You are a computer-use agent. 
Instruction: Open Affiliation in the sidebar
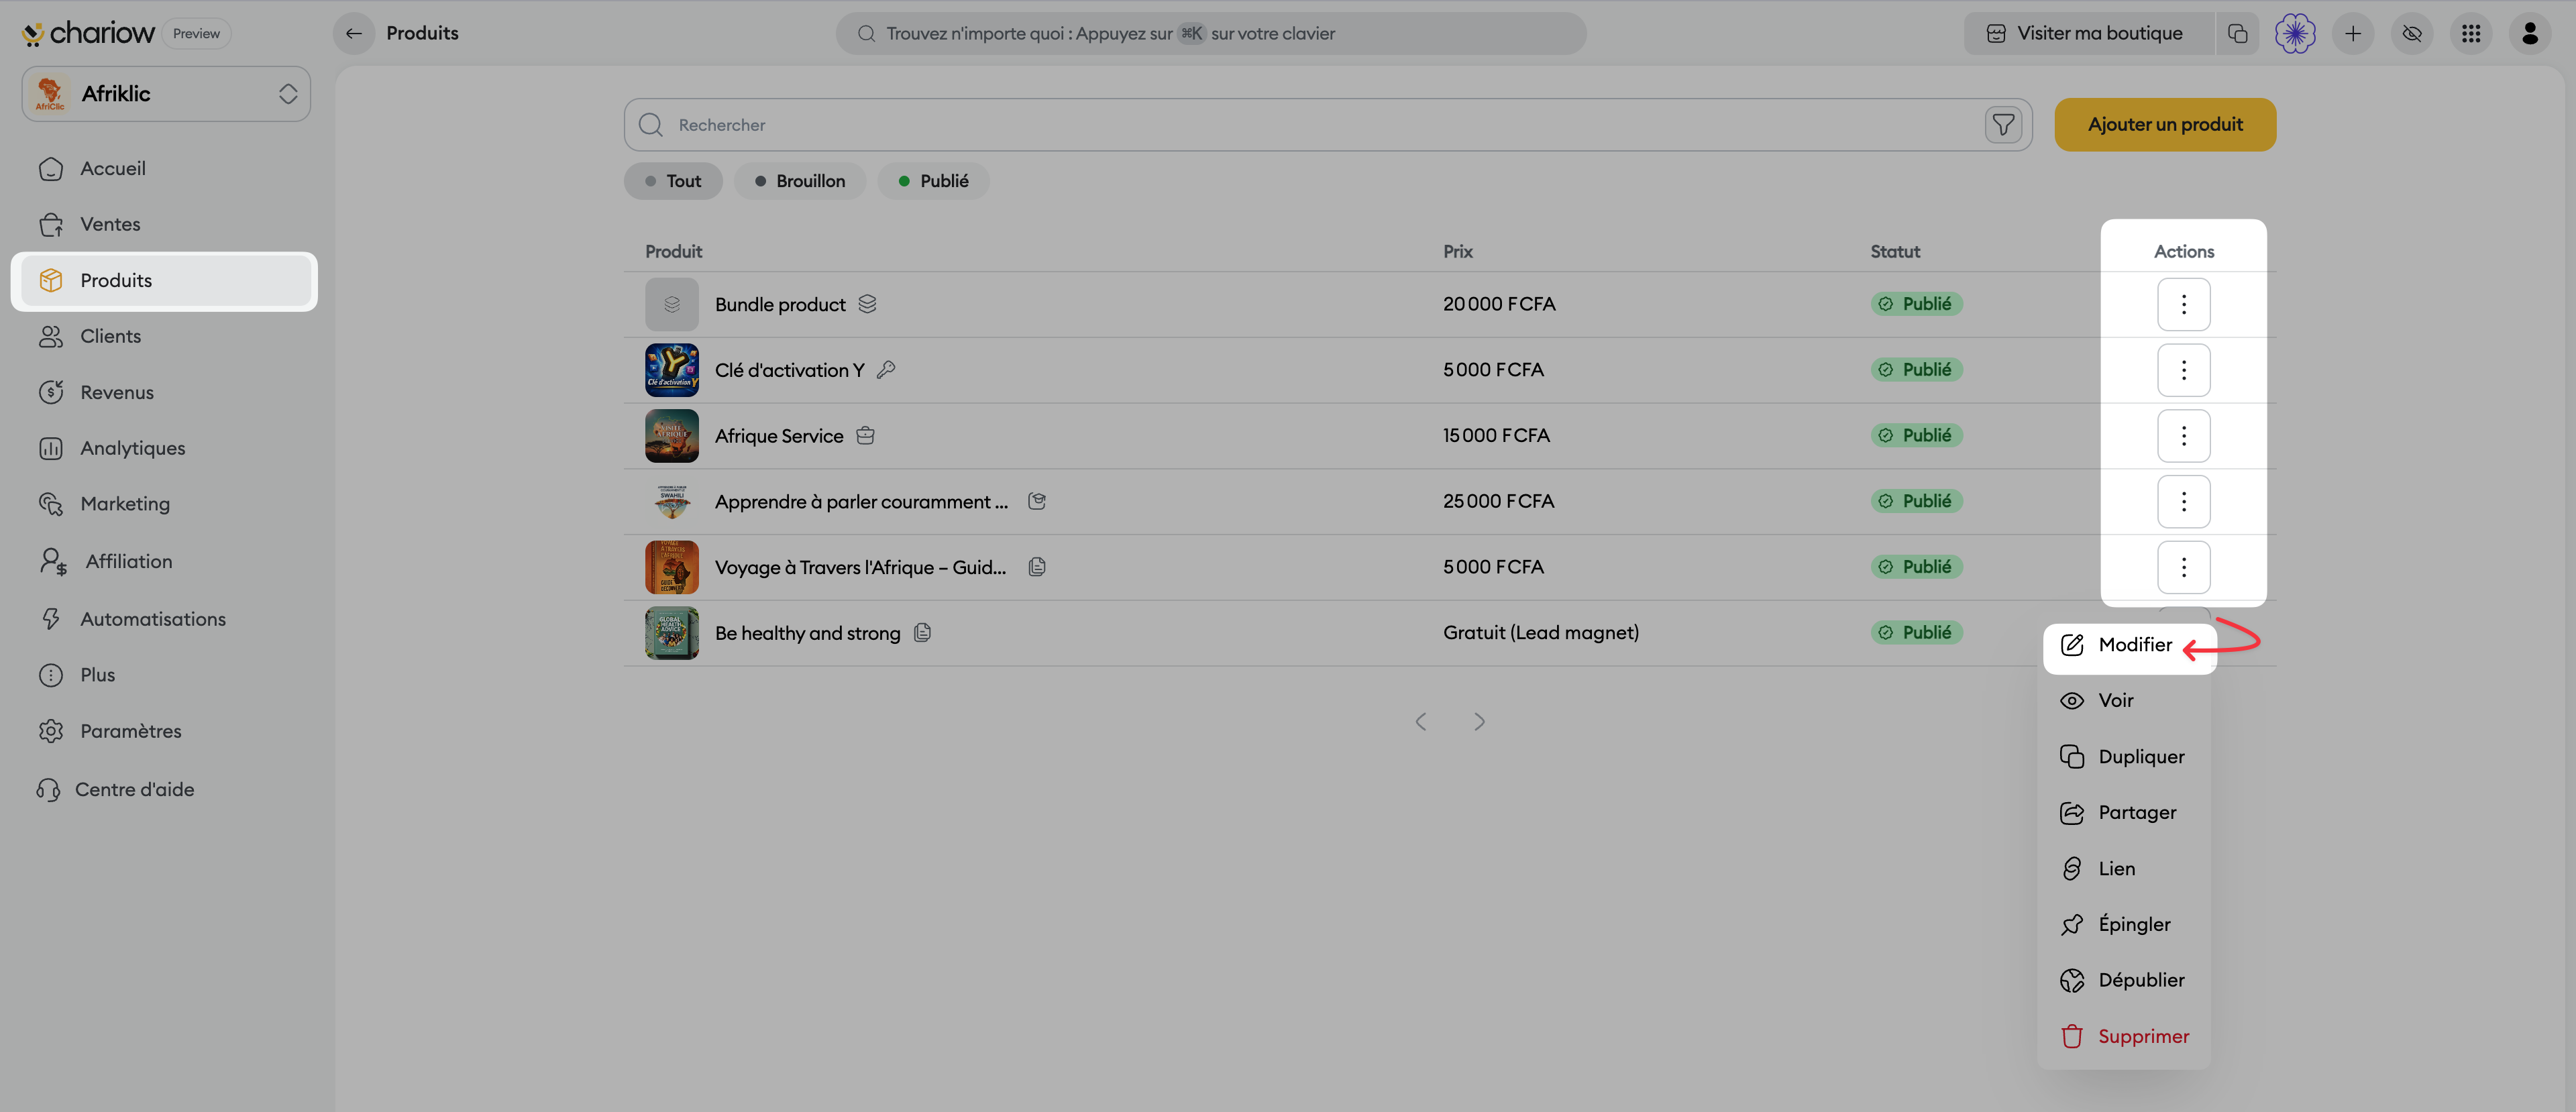[166, 561]
